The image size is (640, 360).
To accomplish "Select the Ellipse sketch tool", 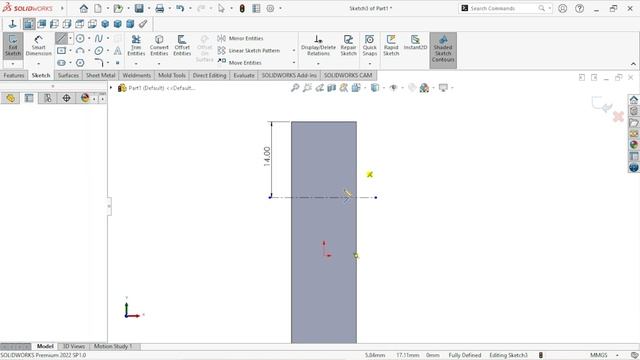I will tap(99, 51).
